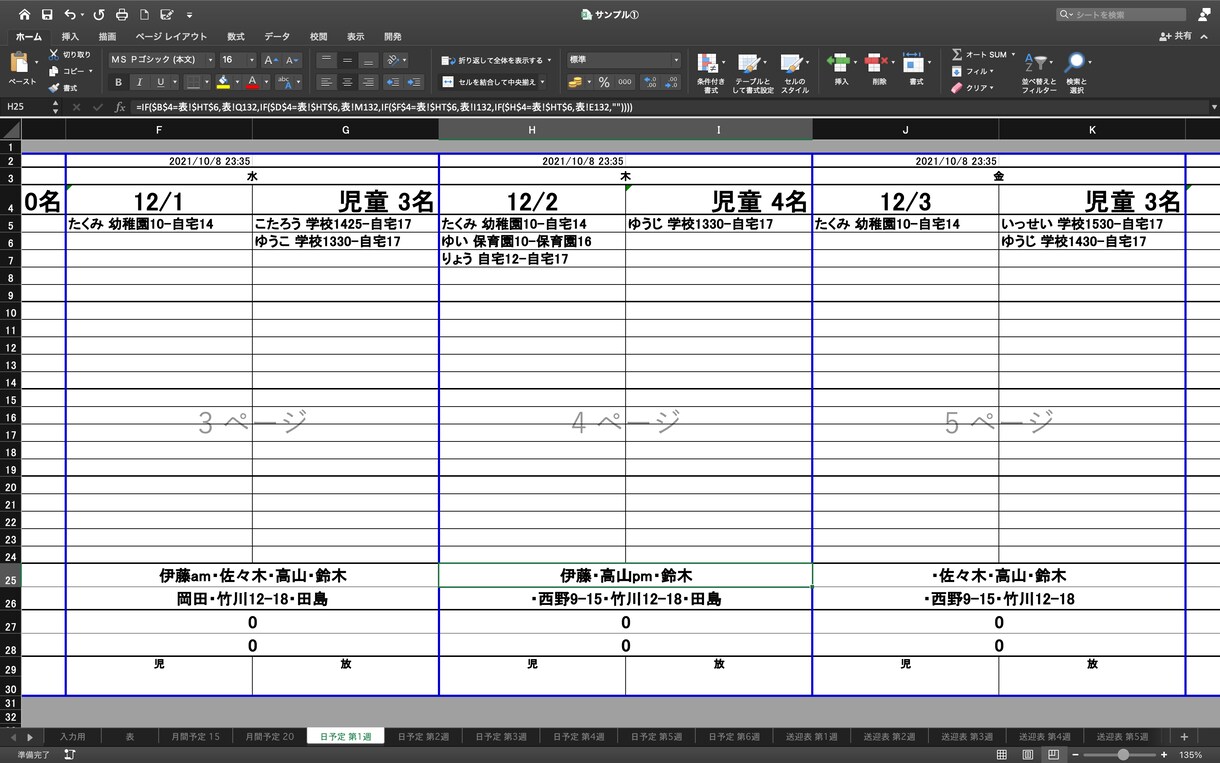
Task: Open the ページ レイアウト ribbon tab
Action: [171, 36]
